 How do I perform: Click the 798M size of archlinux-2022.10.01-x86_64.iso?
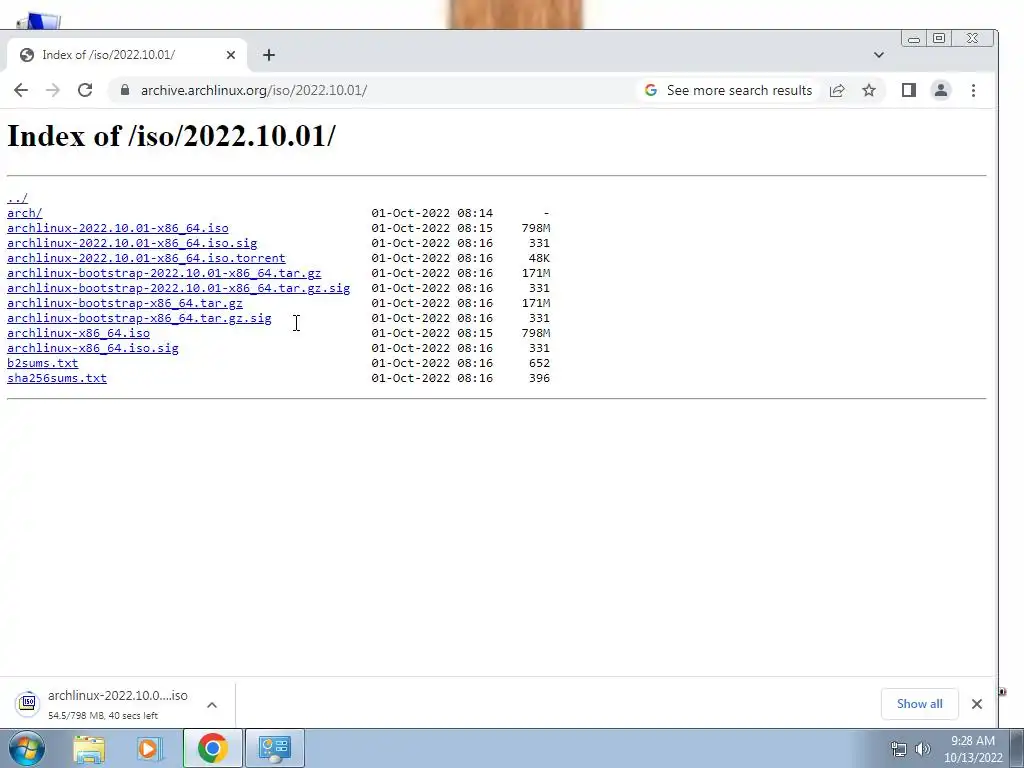tap(536, 228)
